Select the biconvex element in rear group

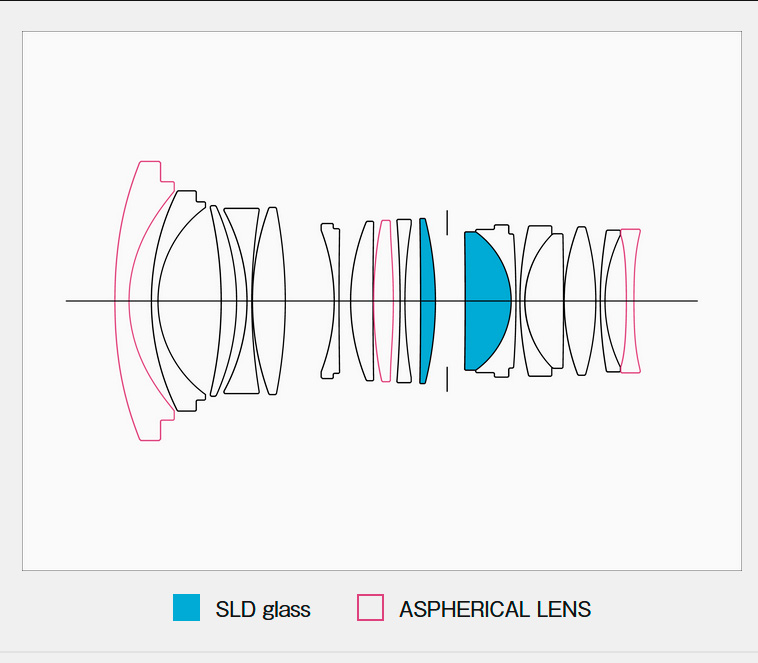click(x=580, y=301)
